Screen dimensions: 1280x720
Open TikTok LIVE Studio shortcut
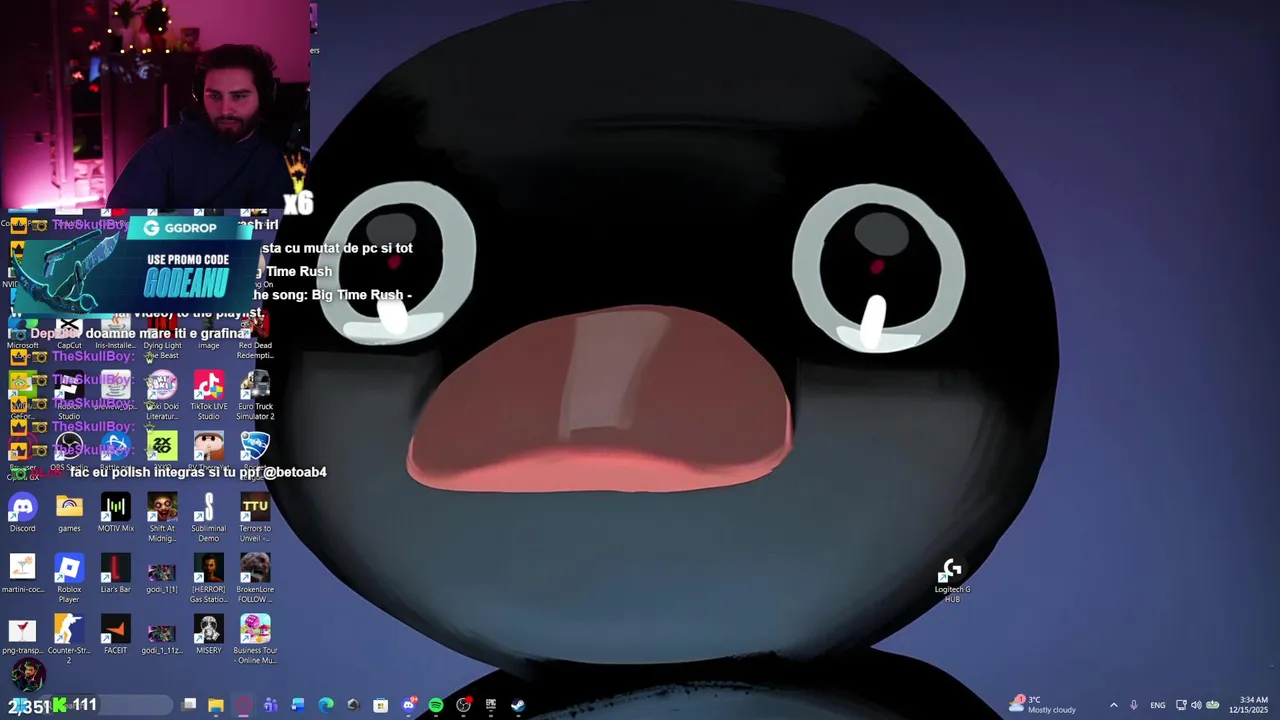[208, 396]
